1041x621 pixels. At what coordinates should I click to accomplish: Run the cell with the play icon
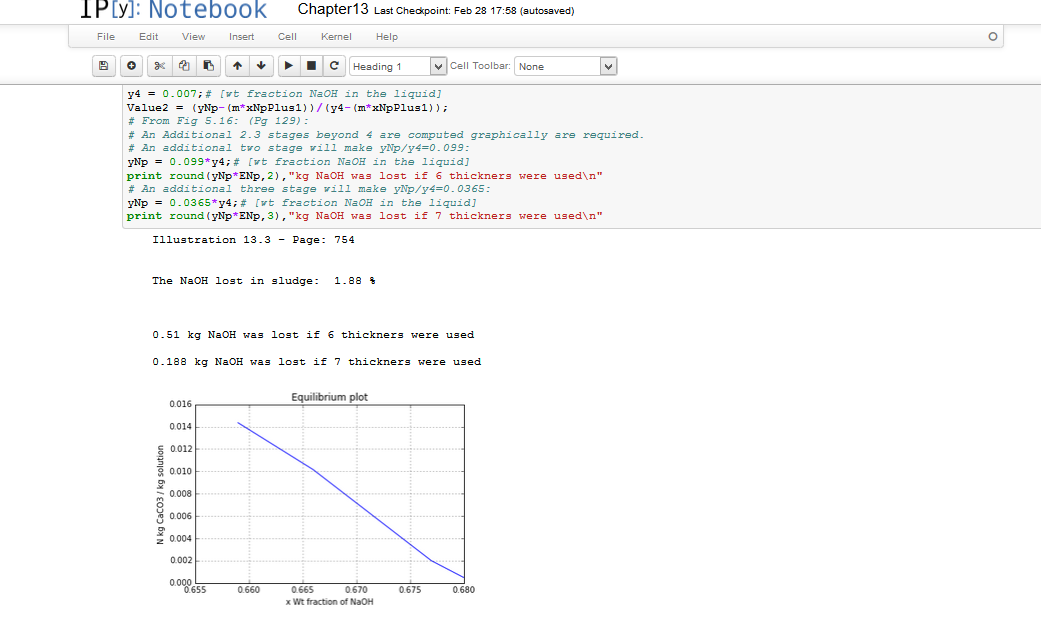pyautogui.click(x=289, y=66)
